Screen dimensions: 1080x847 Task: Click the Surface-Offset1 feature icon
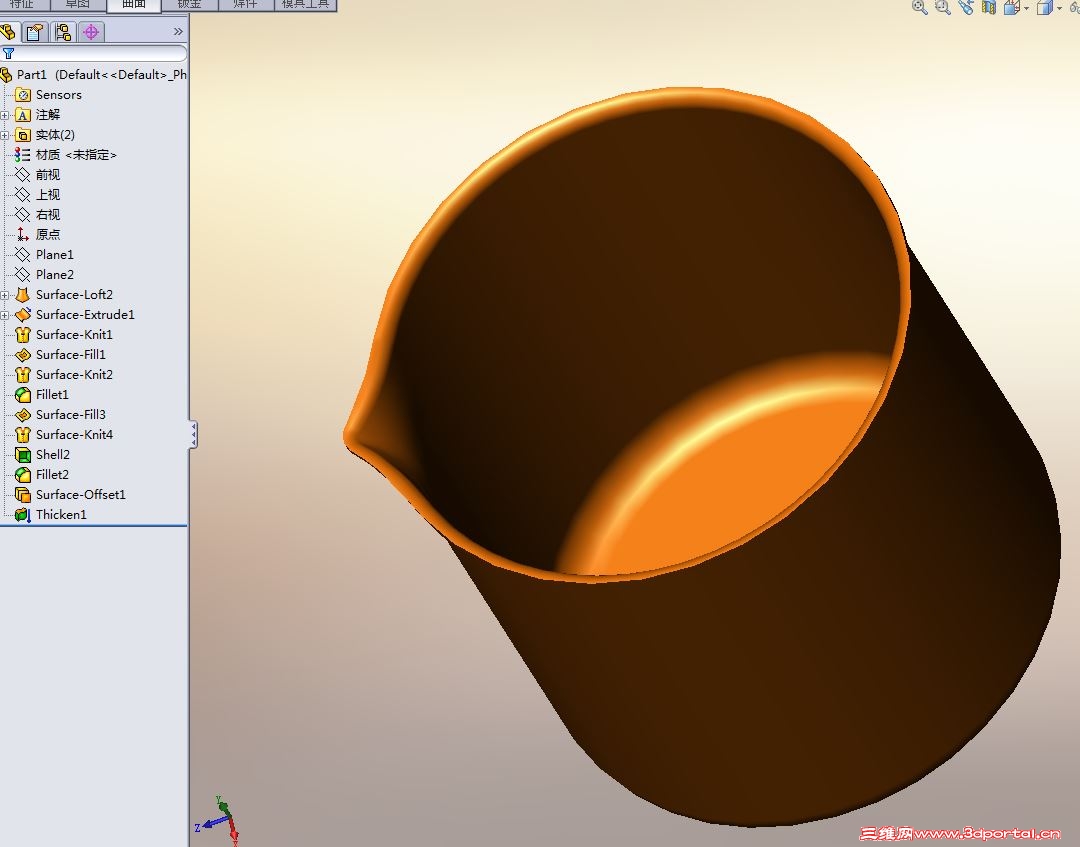(x=23, y=494)
